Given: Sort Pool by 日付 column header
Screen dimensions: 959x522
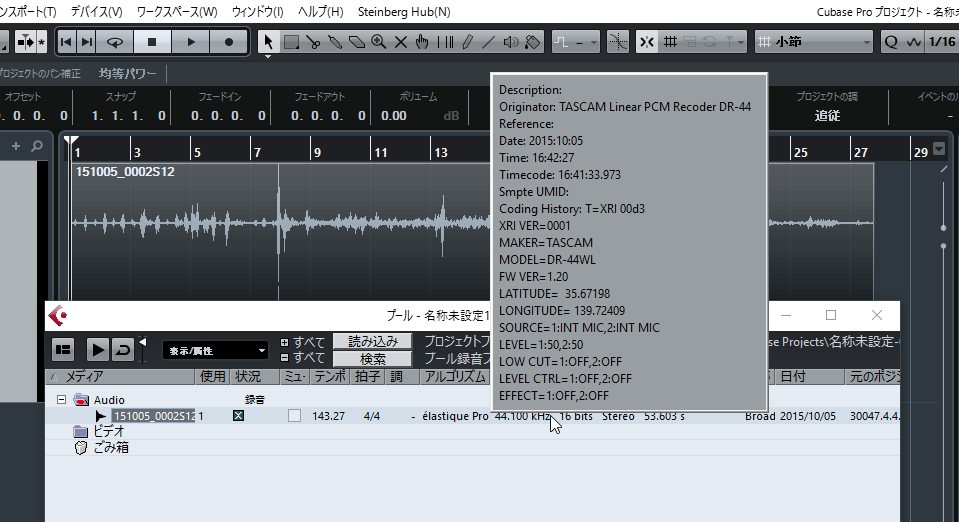Looking at the screenshot, I should pyautogui.click(x=810, y=376).
